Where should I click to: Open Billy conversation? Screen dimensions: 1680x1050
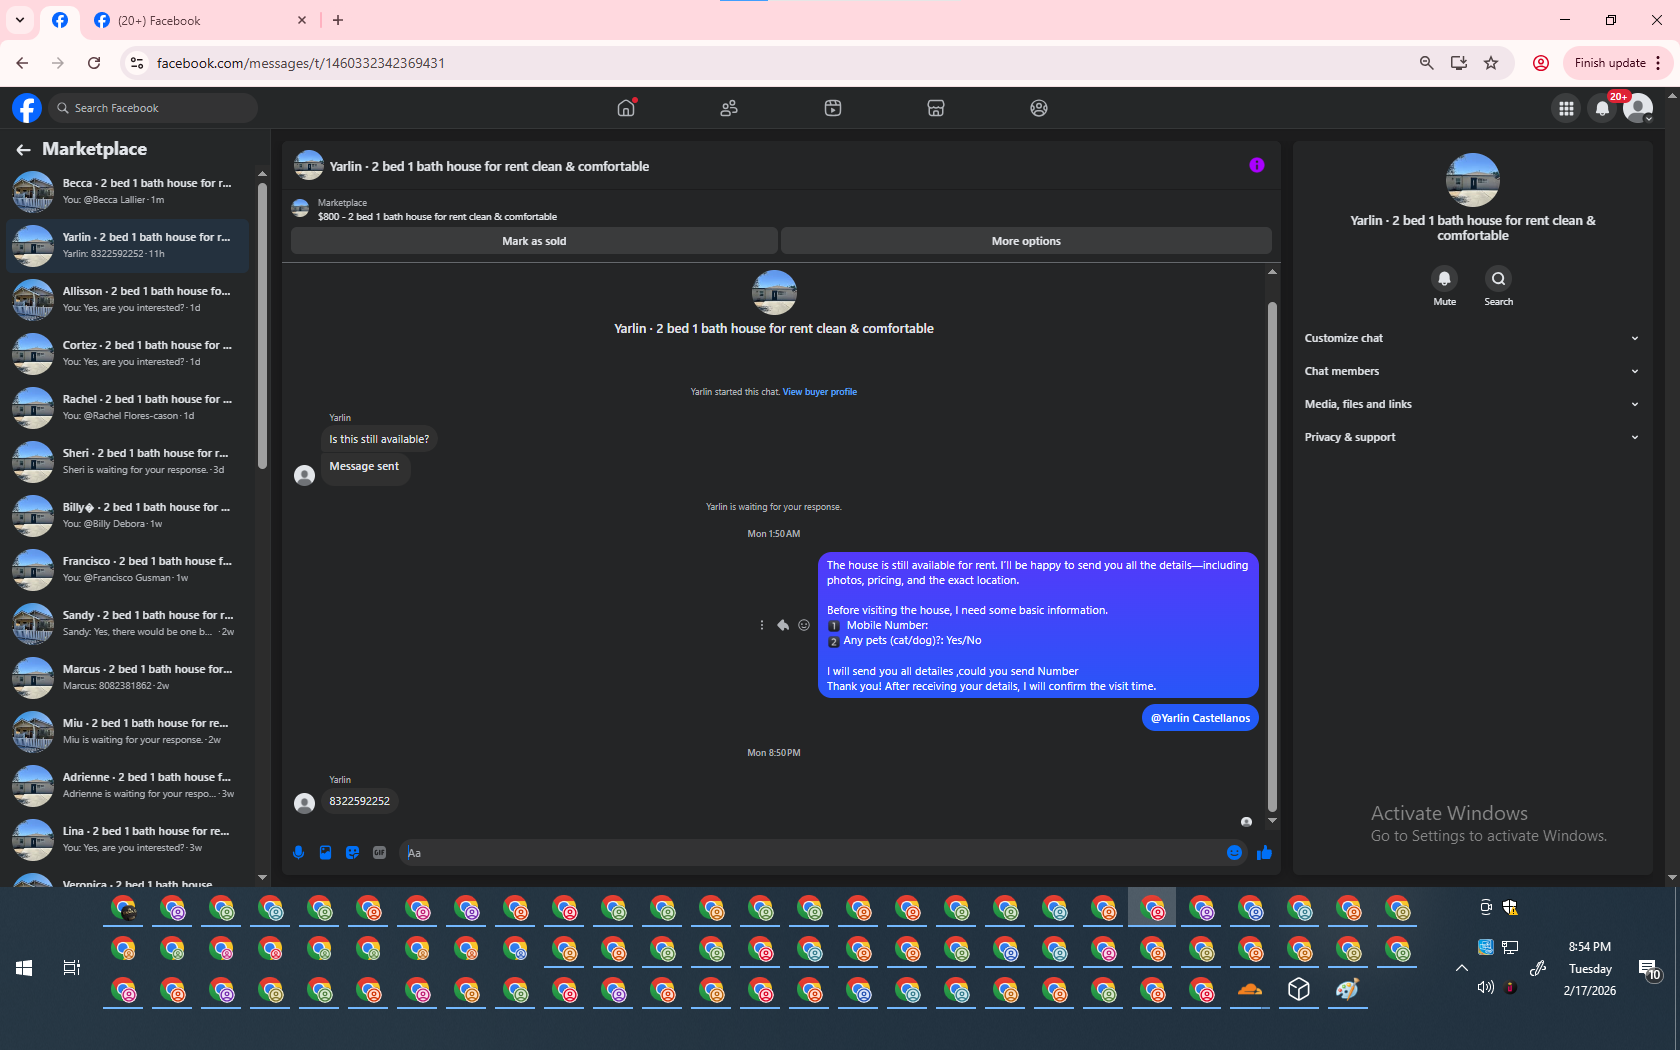click(x=128, y=515)
